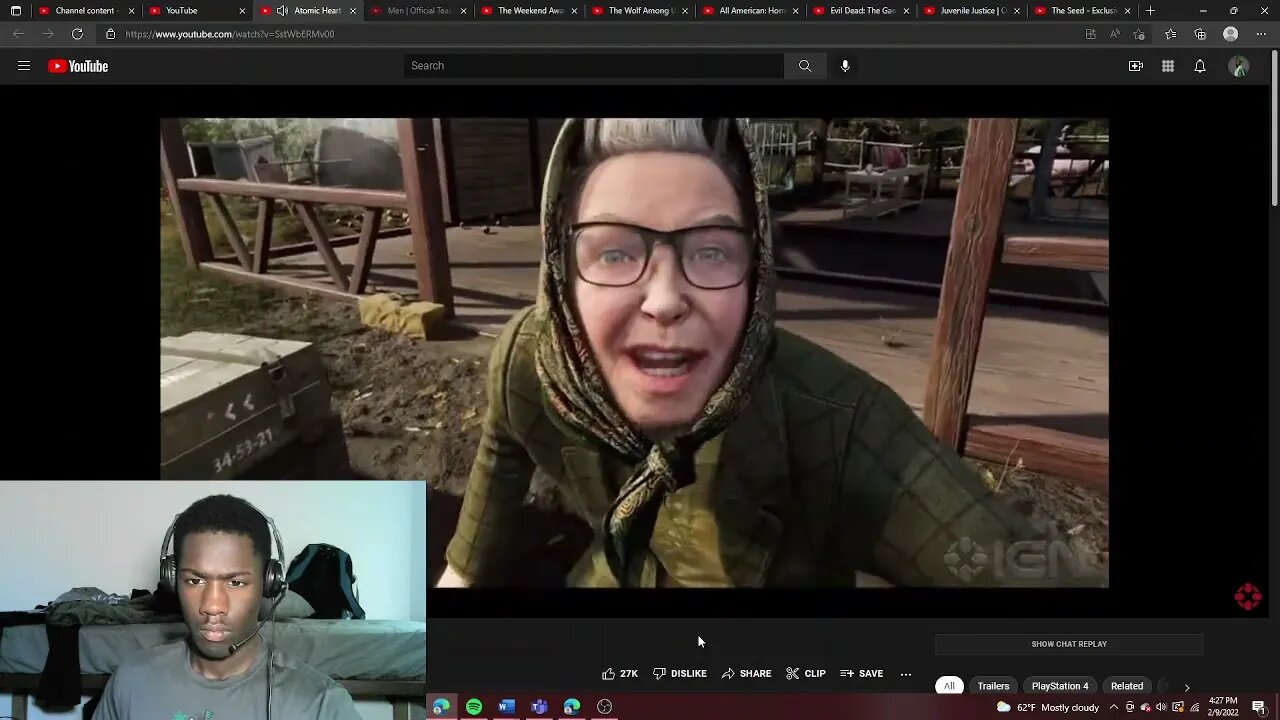Save the video to a playlist with SAVE
The width and height of the screenshot is (1280, 720).
tap(862, 674)
